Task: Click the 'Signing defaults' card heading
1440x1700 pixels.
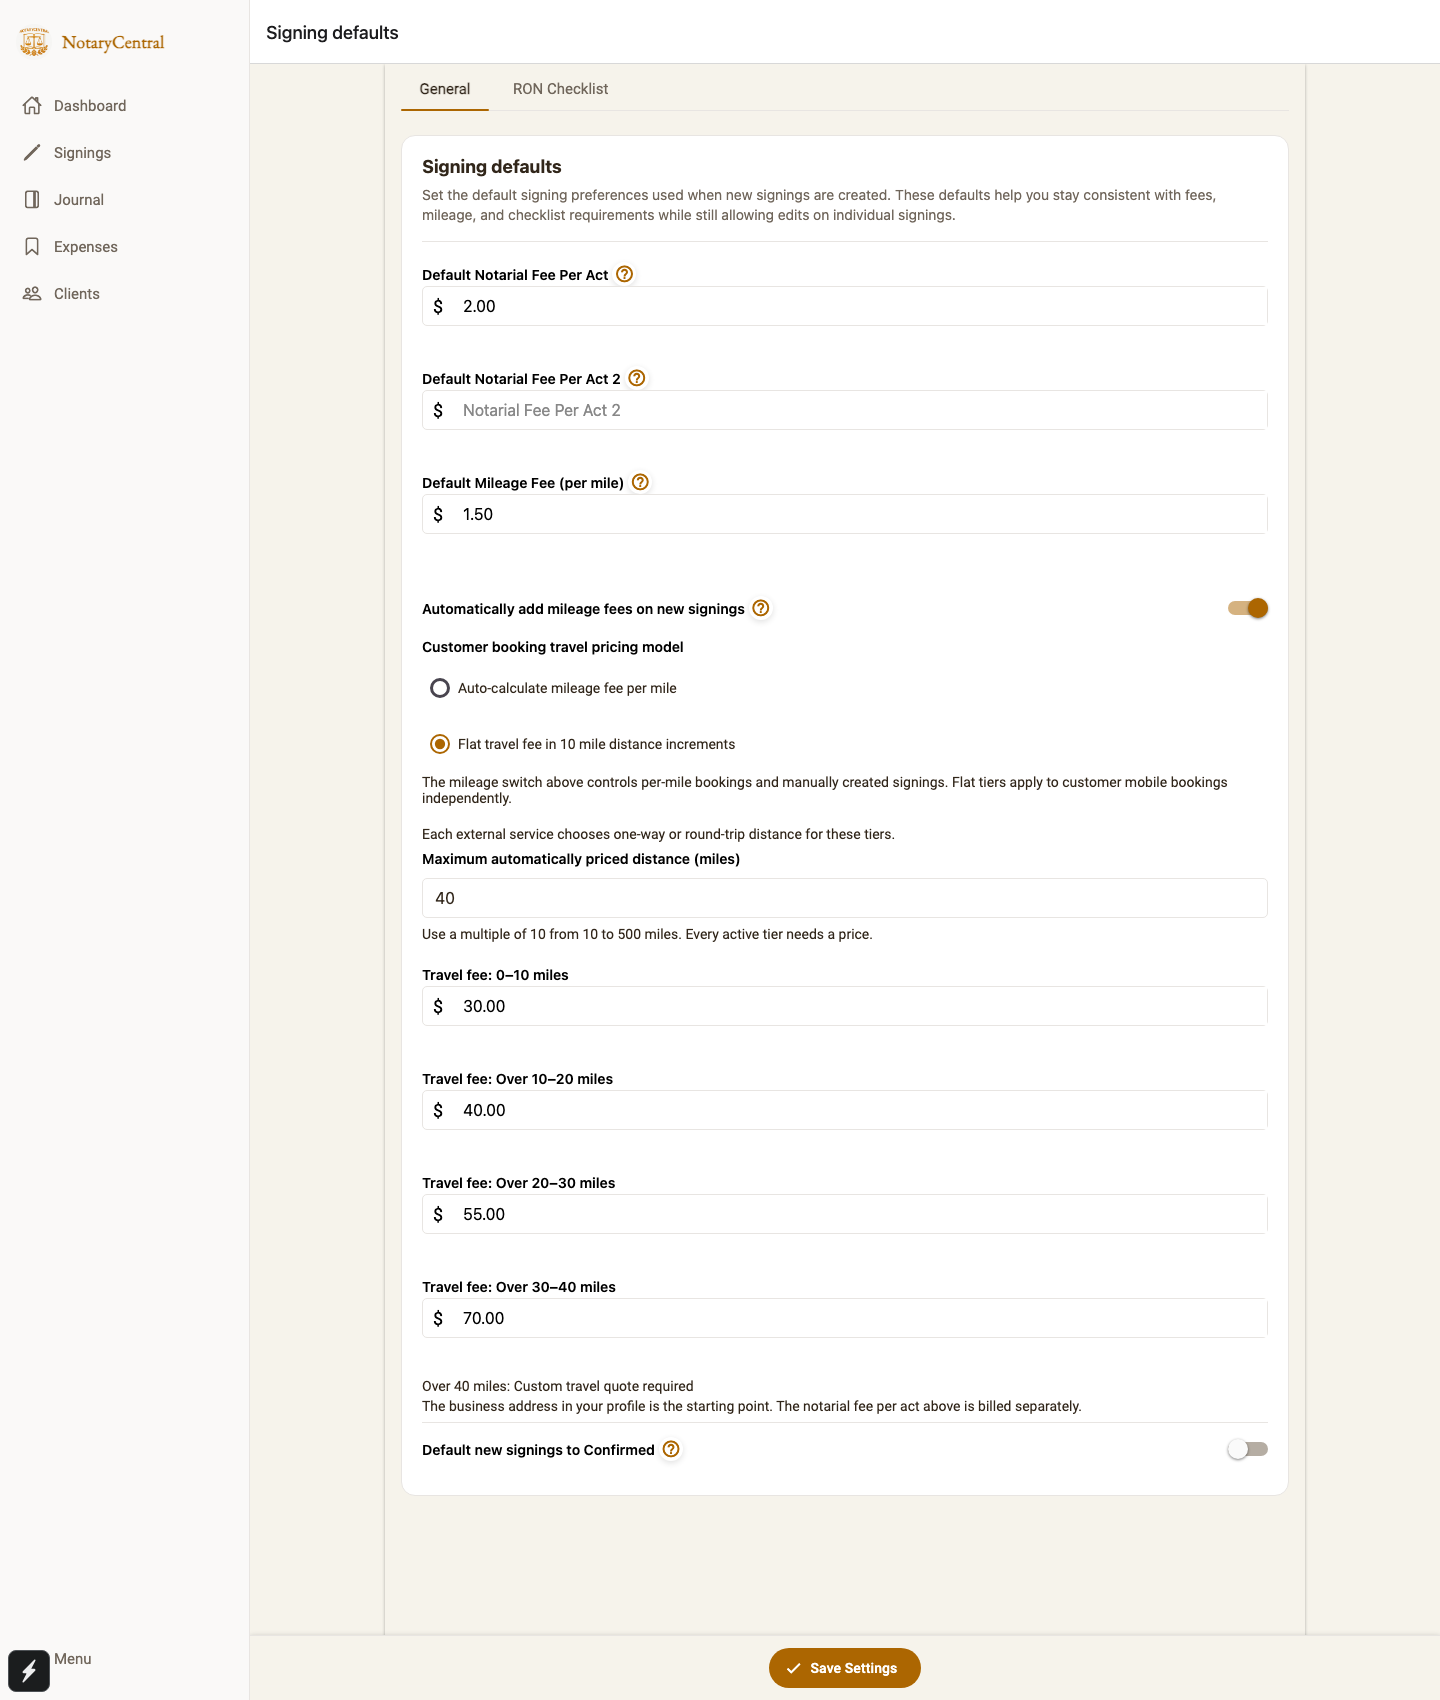Action: point(492,167)
